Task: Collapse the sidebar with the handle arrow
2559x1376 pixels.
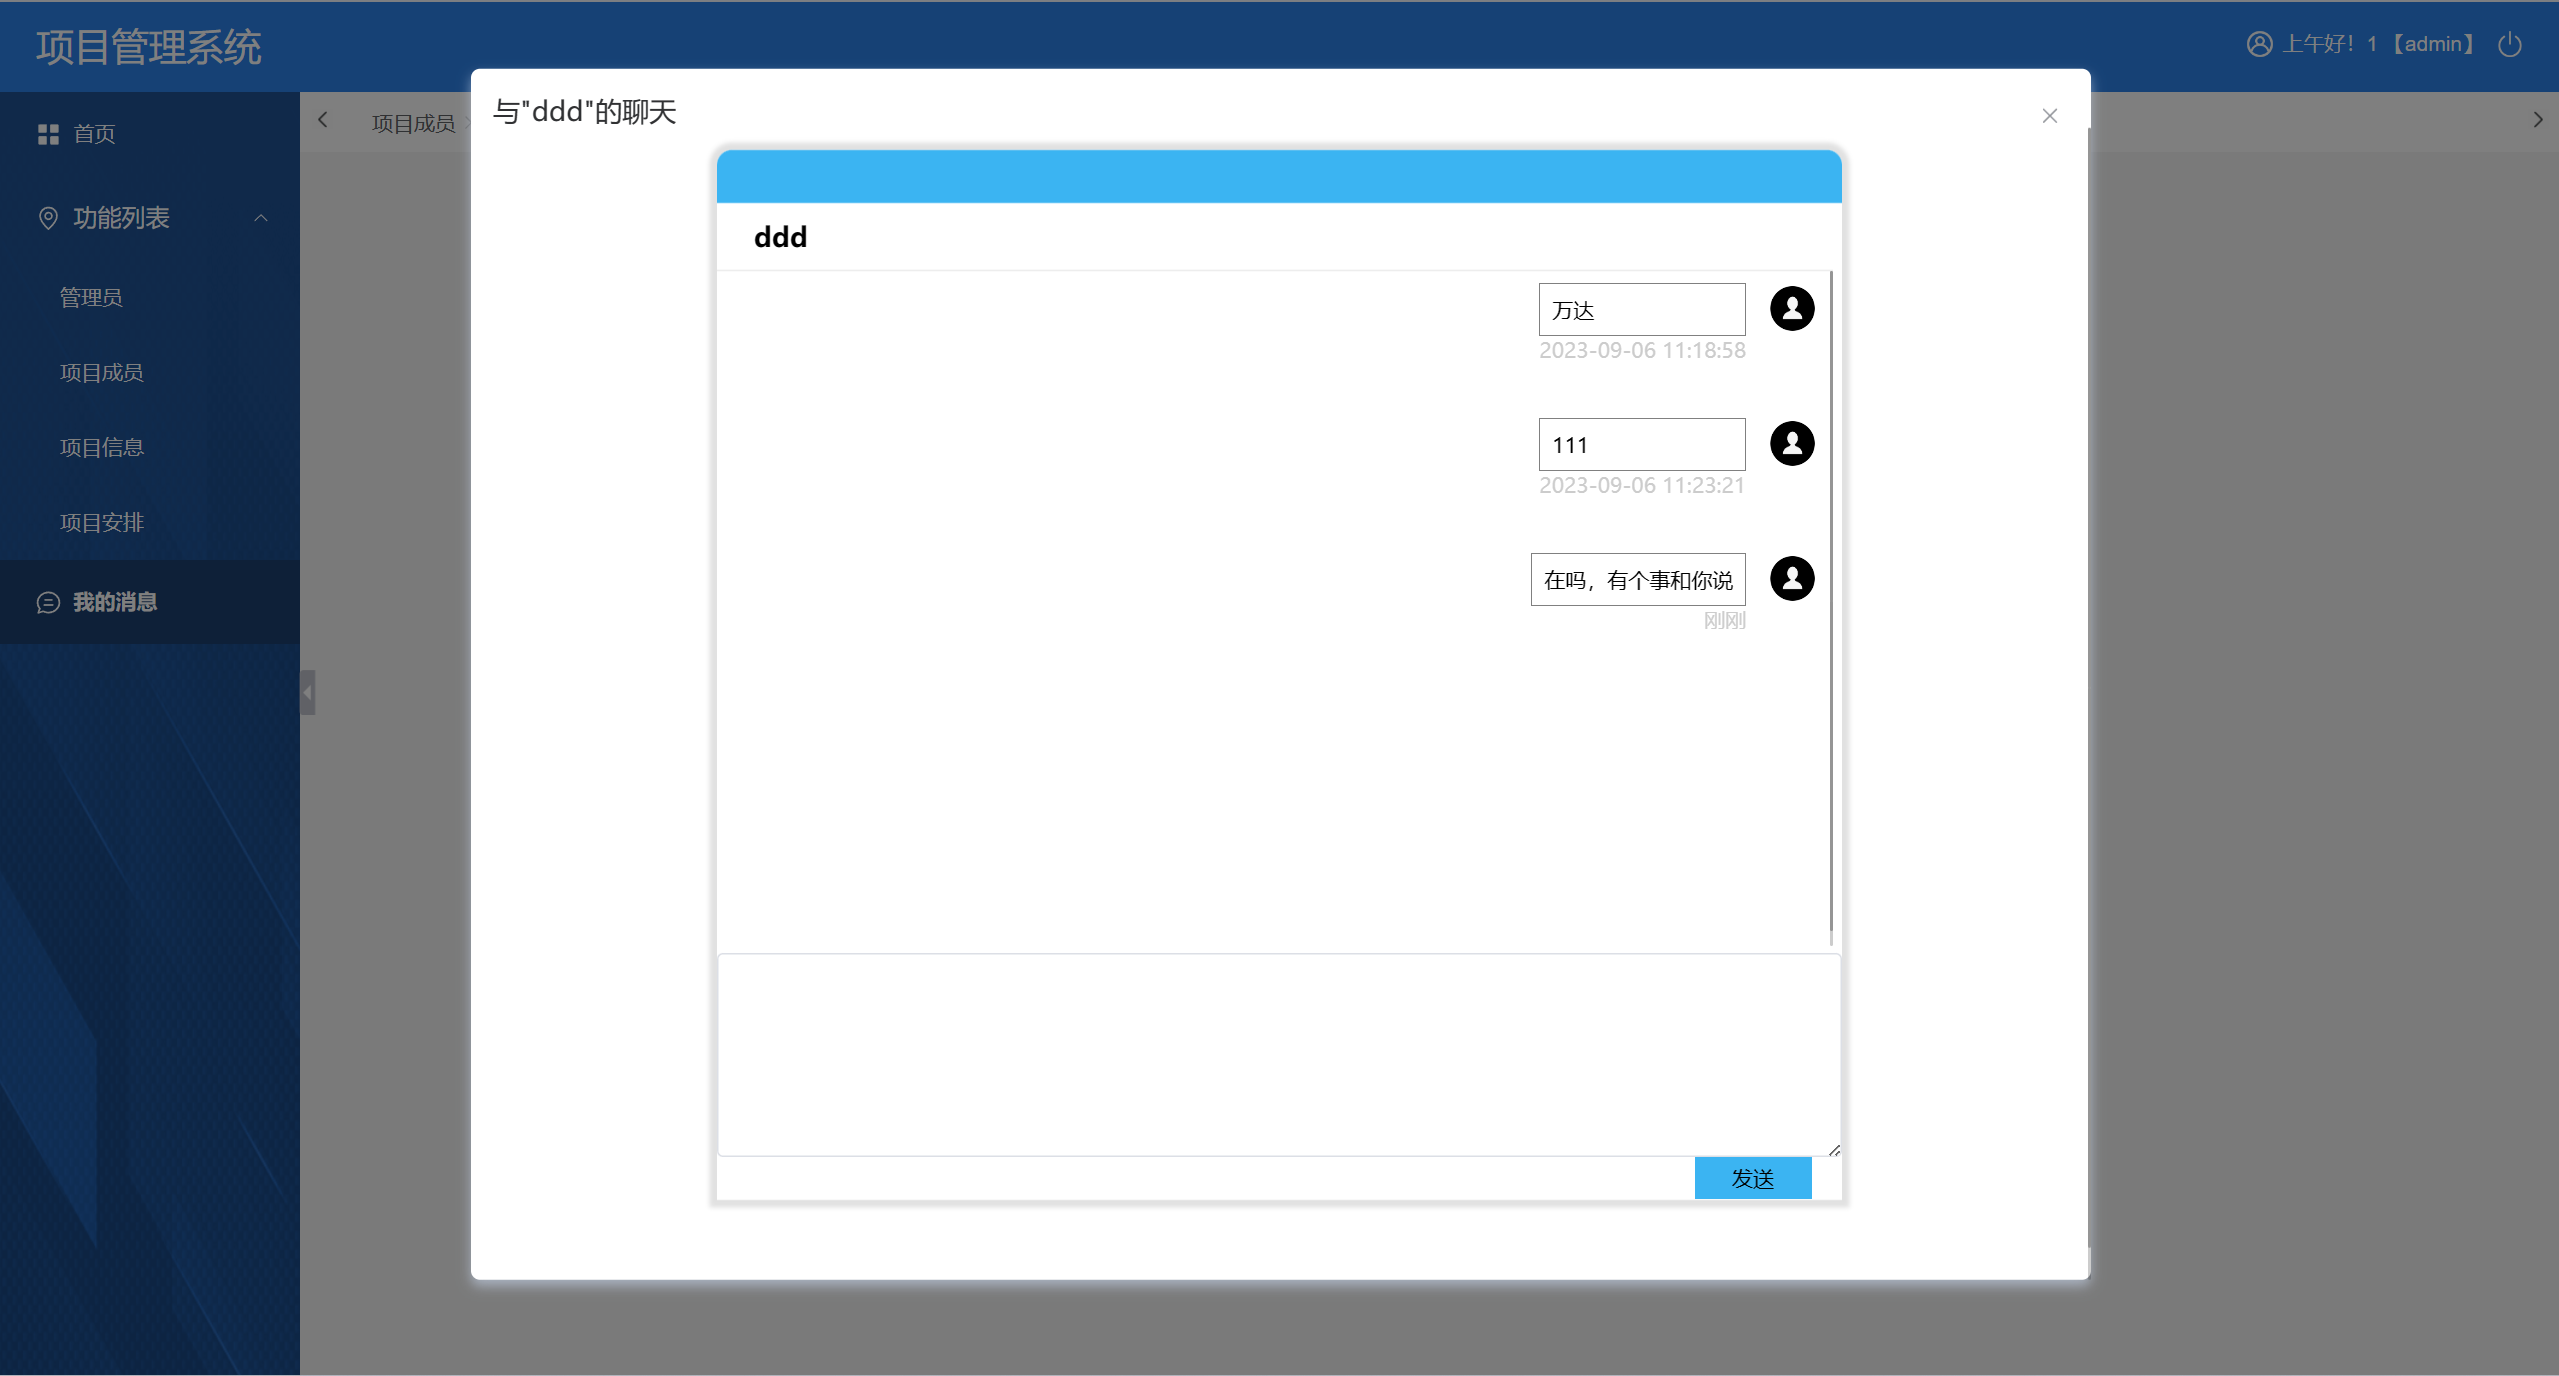Action: click(308, 692)
